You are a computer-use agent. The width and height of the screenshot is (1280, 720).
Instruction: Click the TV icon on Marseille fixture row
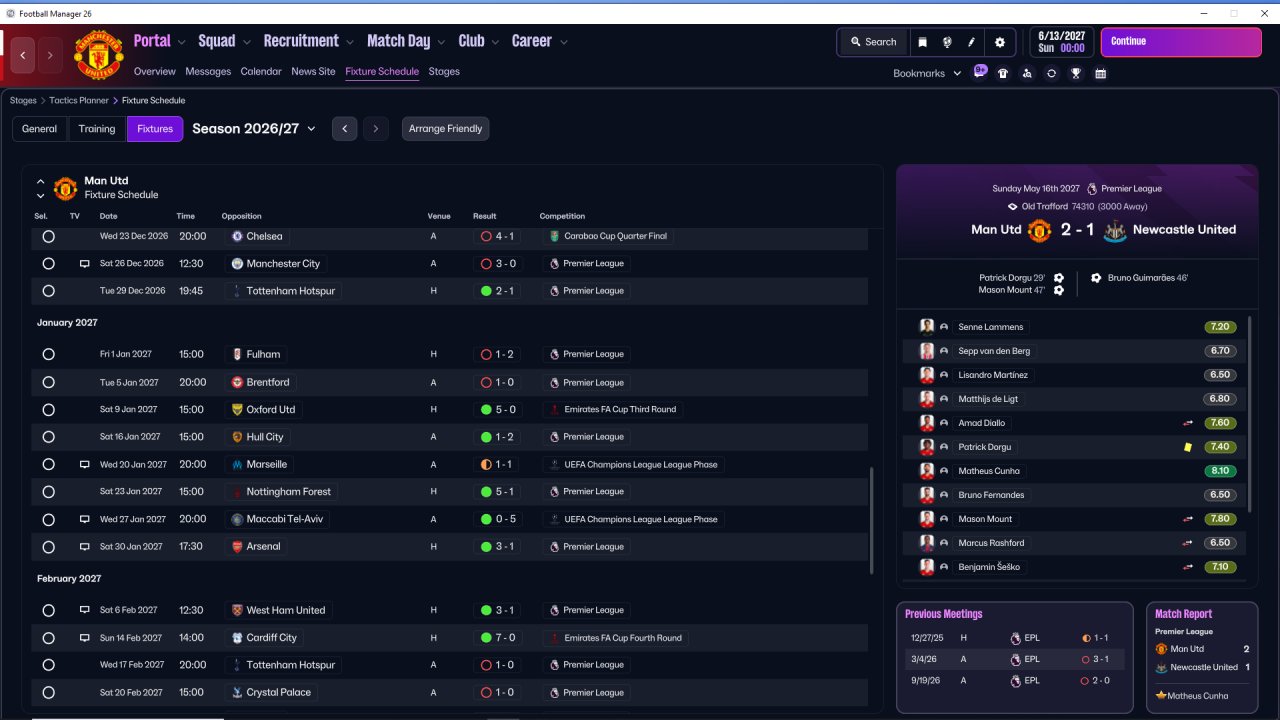[85, 465]
